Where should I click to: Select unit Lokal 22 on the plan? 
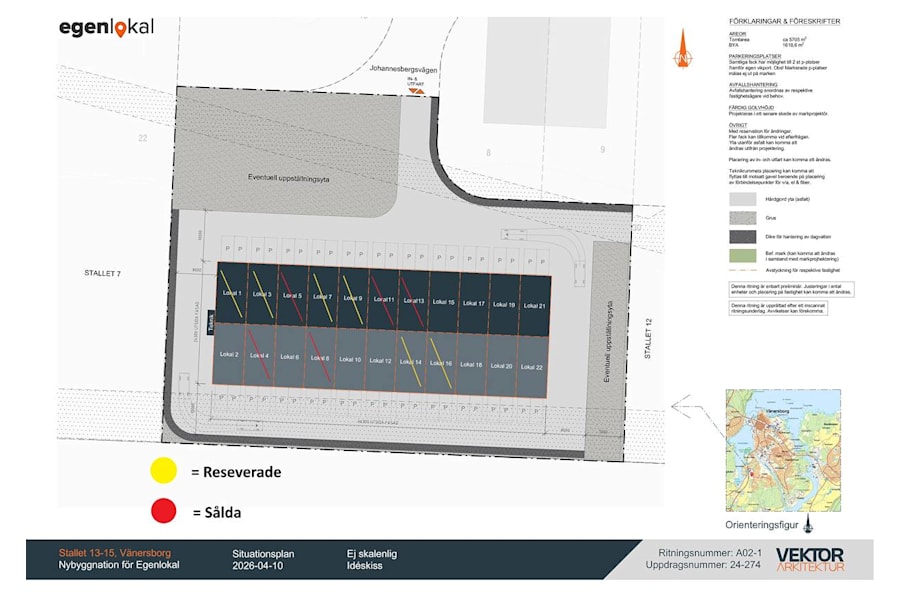[532, 367]
